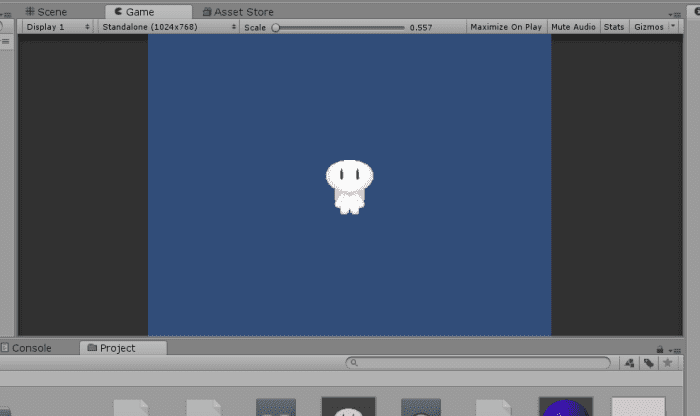The height and width of the screenshot is (416, 700).
Task: Click the Project panel lock icon
Action: click(x=659, y=349)
